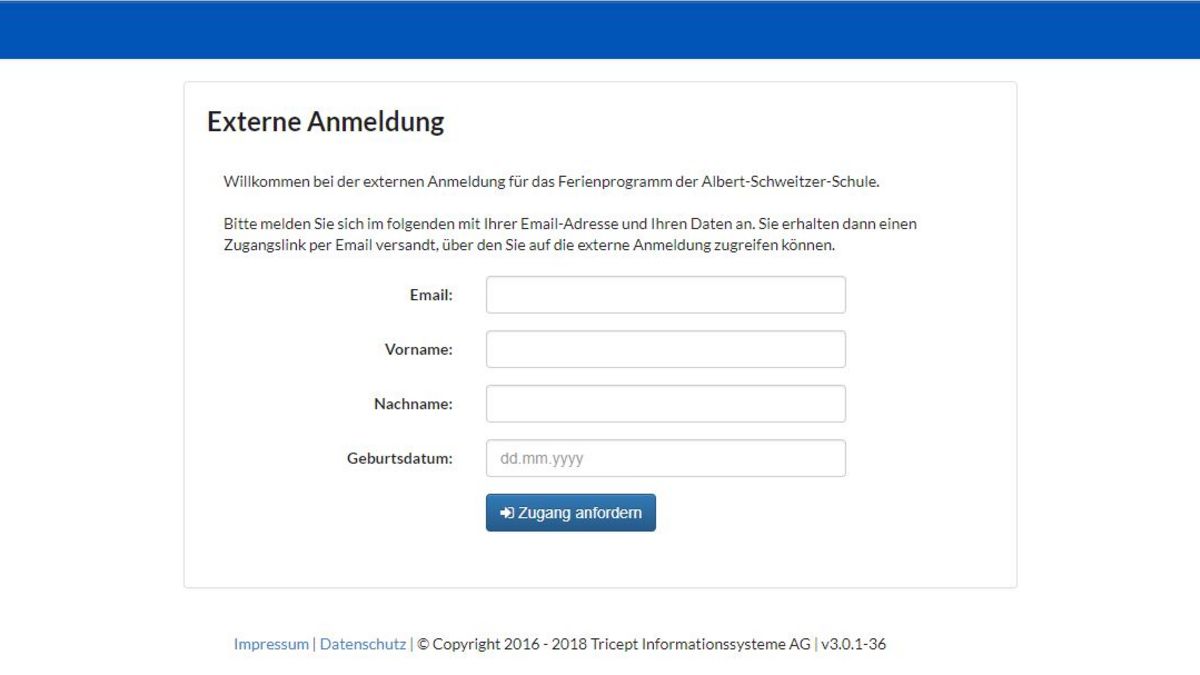
Task: Open the Impressum link
Action: click(271, 645)
